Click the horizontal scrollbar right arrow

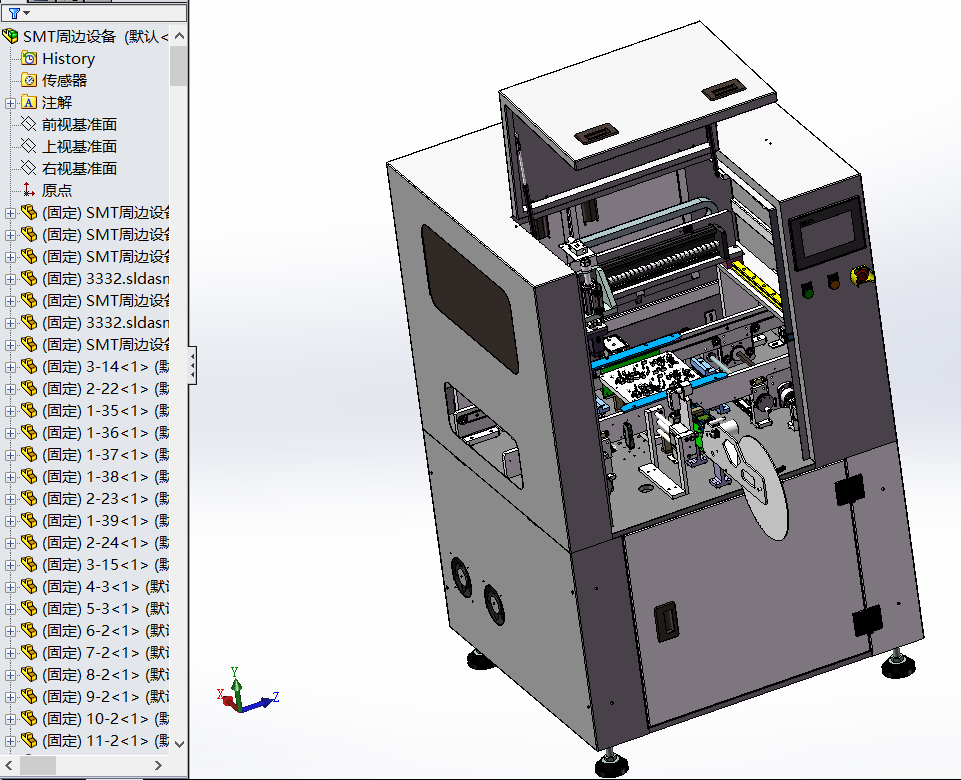[158, 765]
